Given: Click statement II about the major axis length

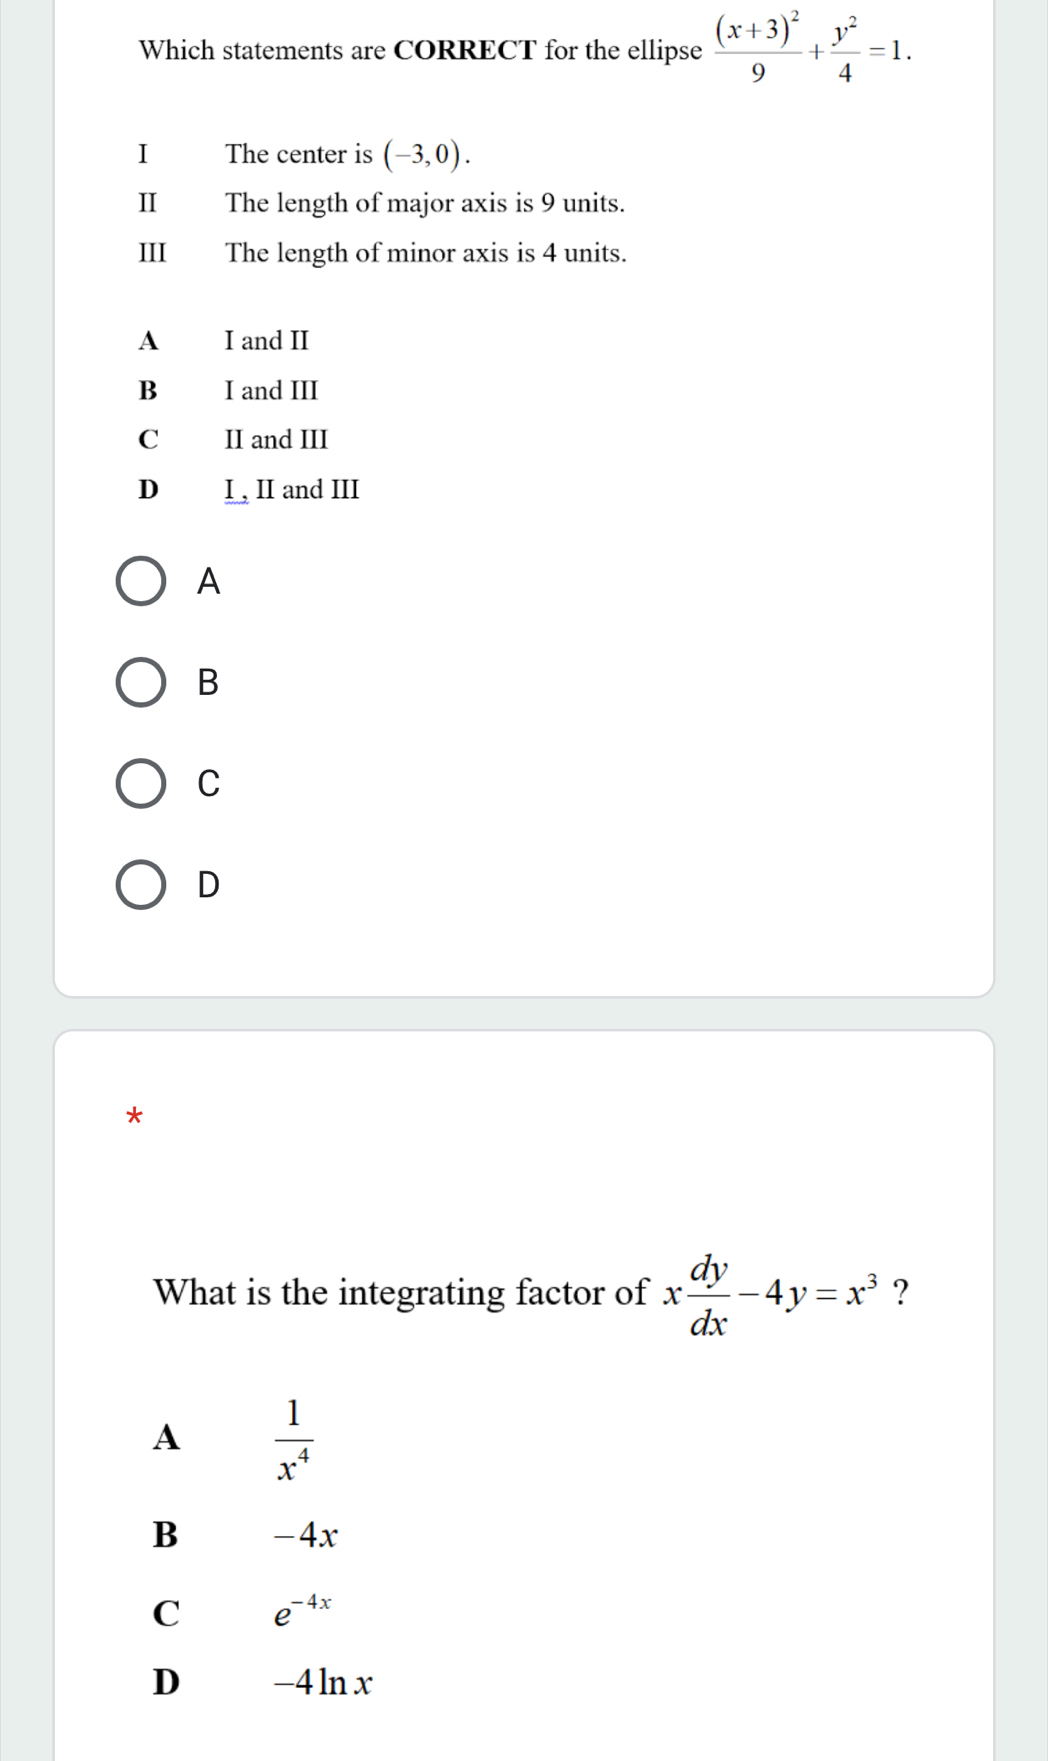Looking at the screenshot, I should (x=424, y=203).
